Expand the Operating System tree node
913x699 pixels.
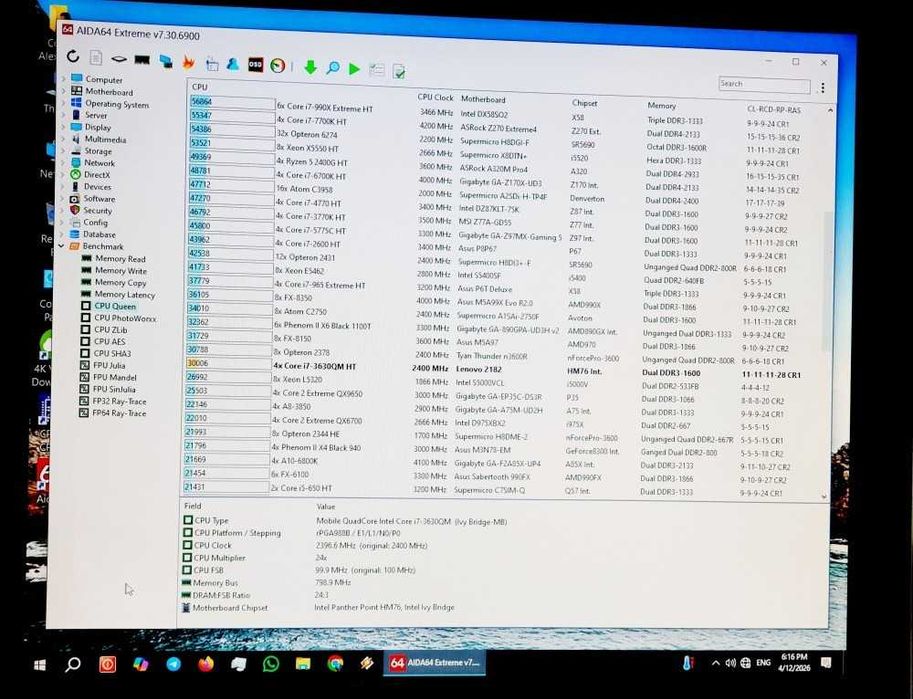coord(63,103)
